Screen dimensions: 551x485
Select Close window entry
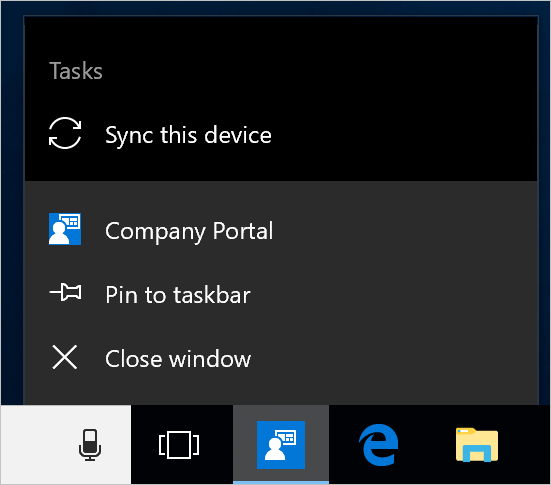281,358
